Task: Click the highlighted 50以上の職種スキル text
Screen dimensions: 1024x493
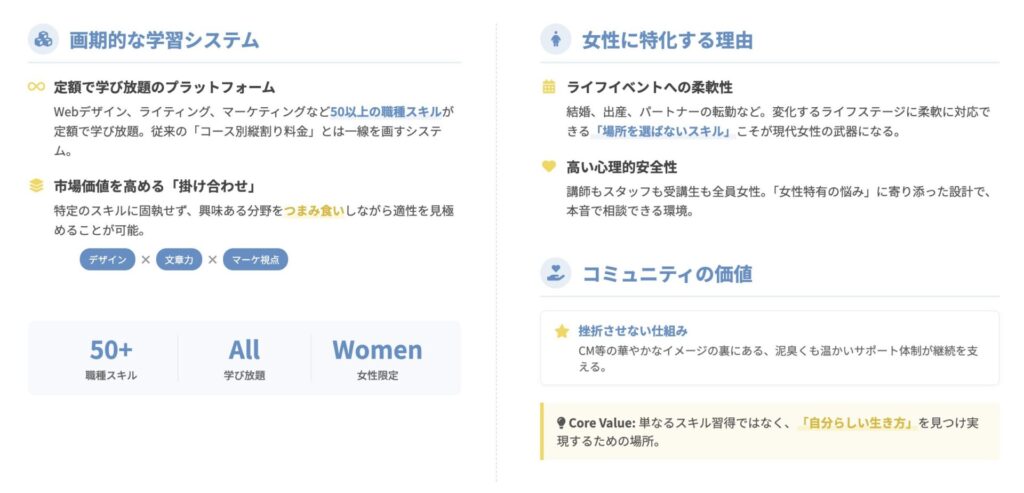Action: [x=386, y=111]
